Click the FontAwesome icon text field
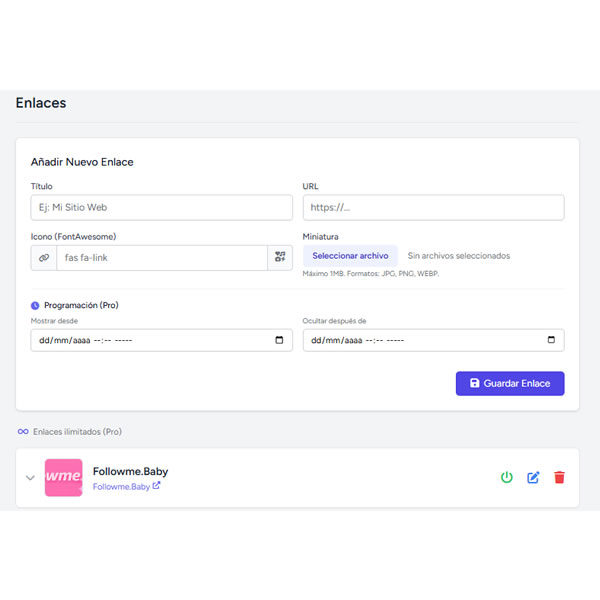The image size is (600, 600). 161,257
